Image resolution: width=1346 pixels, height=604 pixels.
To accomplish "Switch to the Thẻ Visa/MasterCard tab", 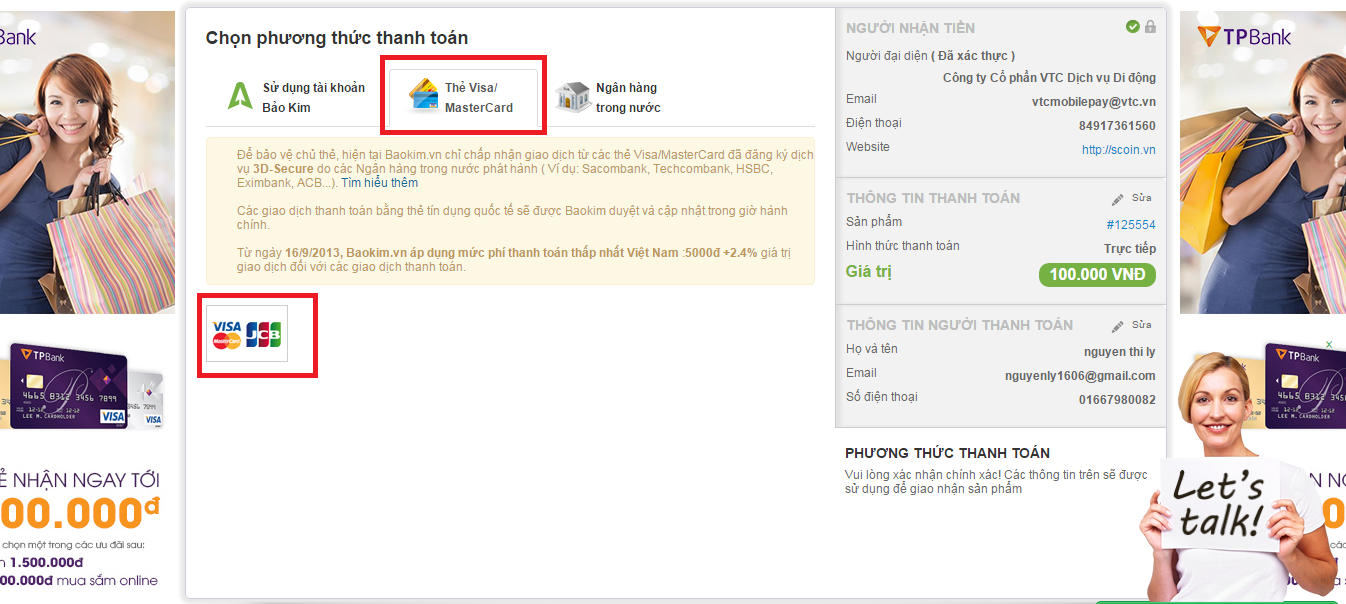I will (x=463, y=97).
